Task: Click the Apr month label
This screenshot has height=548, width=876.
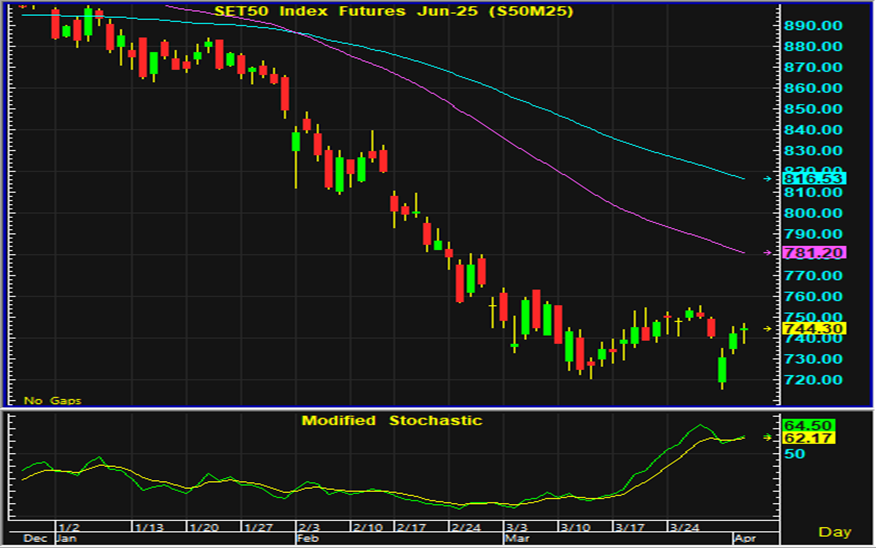Action: pos(745,539)
